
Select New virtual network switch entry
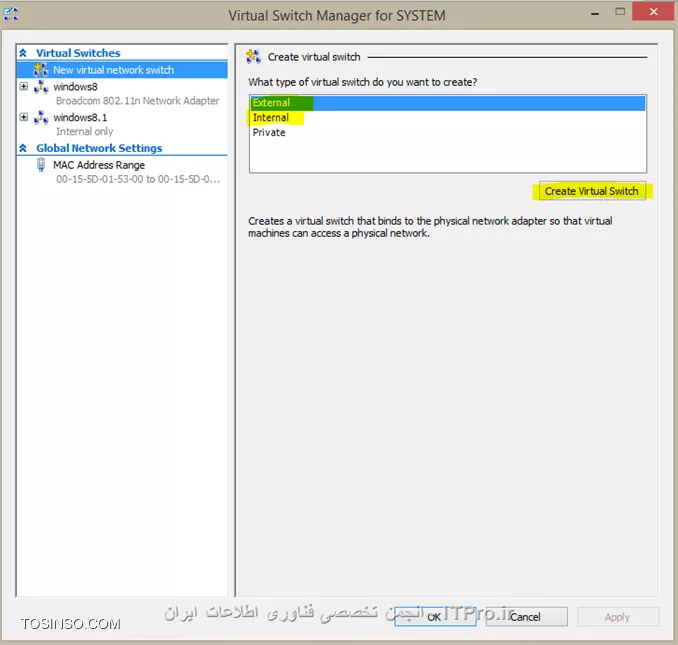coord(122,70)
